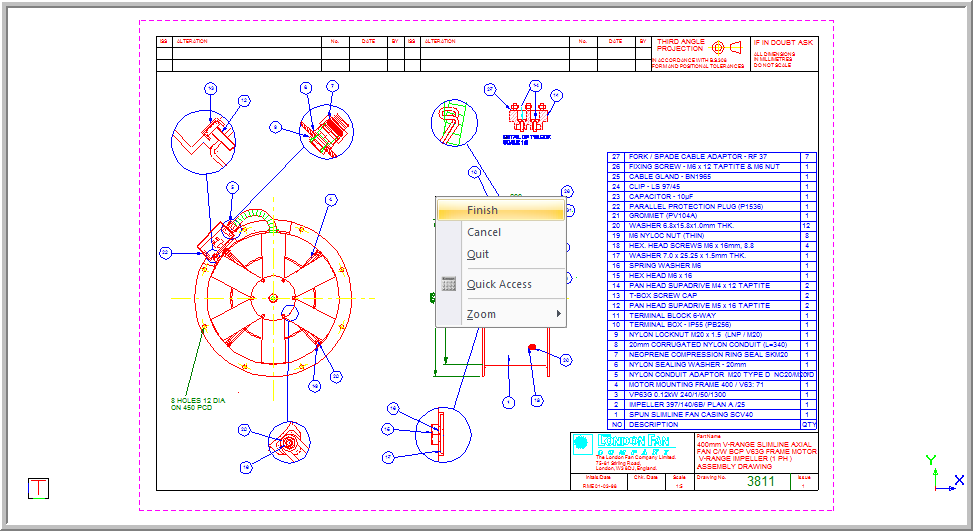
Task: Click the red dot on the side view
Action: click(x=532, y=347)
